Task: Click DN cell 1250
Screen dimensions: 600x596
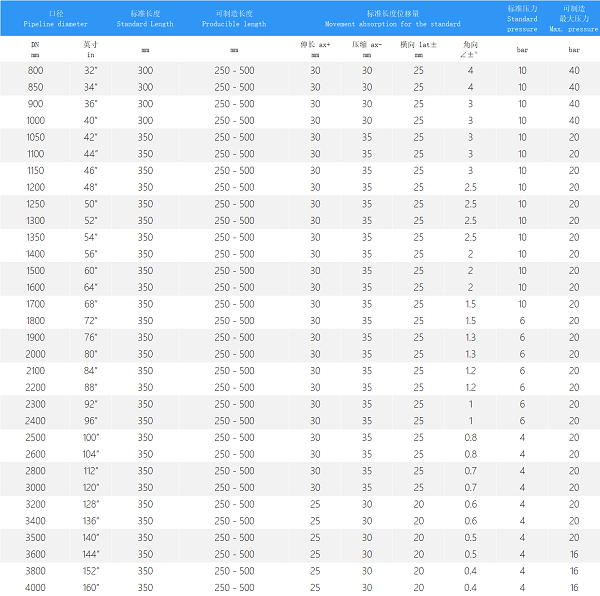Action: coord(35,204)
